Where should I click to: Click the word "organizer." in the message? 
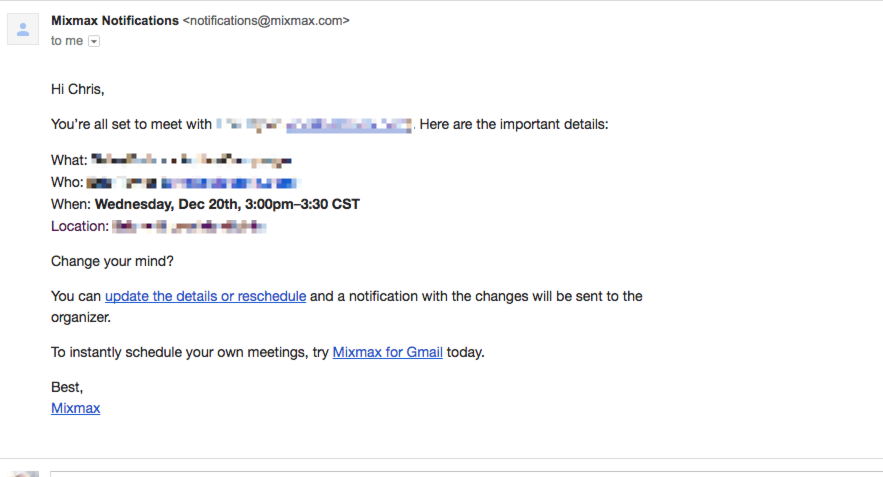81,318
